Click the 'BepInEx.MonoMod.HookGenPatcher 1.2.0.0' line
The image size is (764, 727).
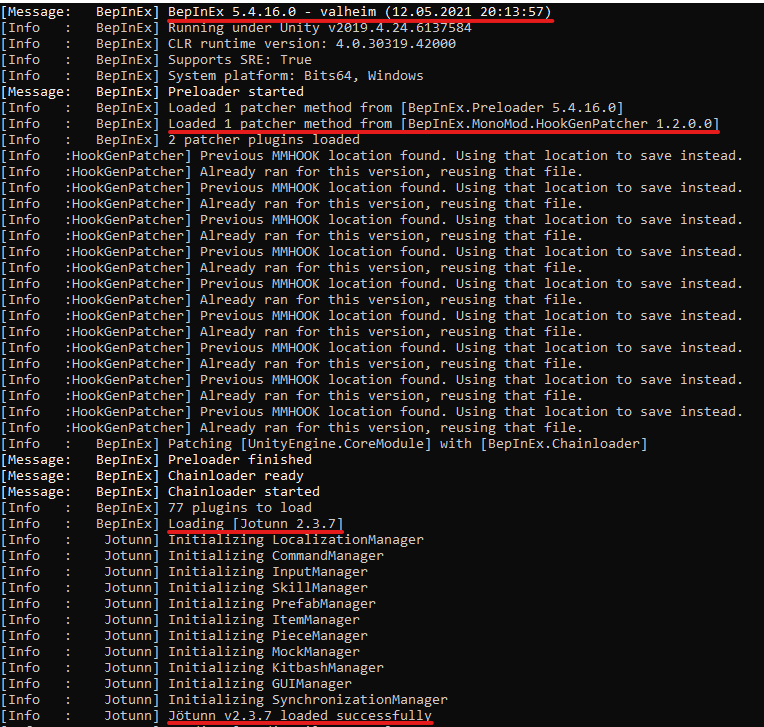coord(444,124)
